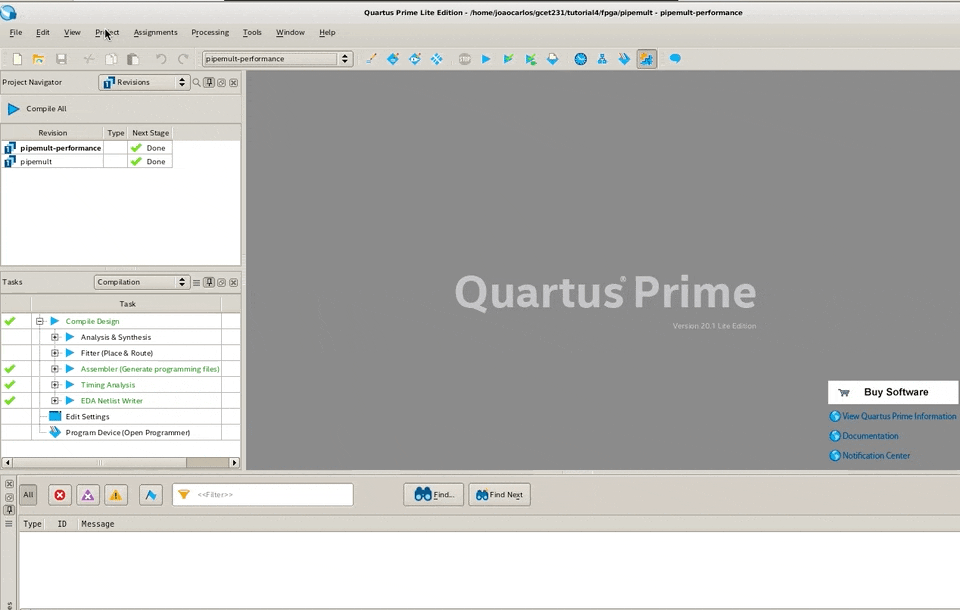Click the blue speech bubble toolbar icon
This screenshot has width=960, height=610.
coord(675,59)
